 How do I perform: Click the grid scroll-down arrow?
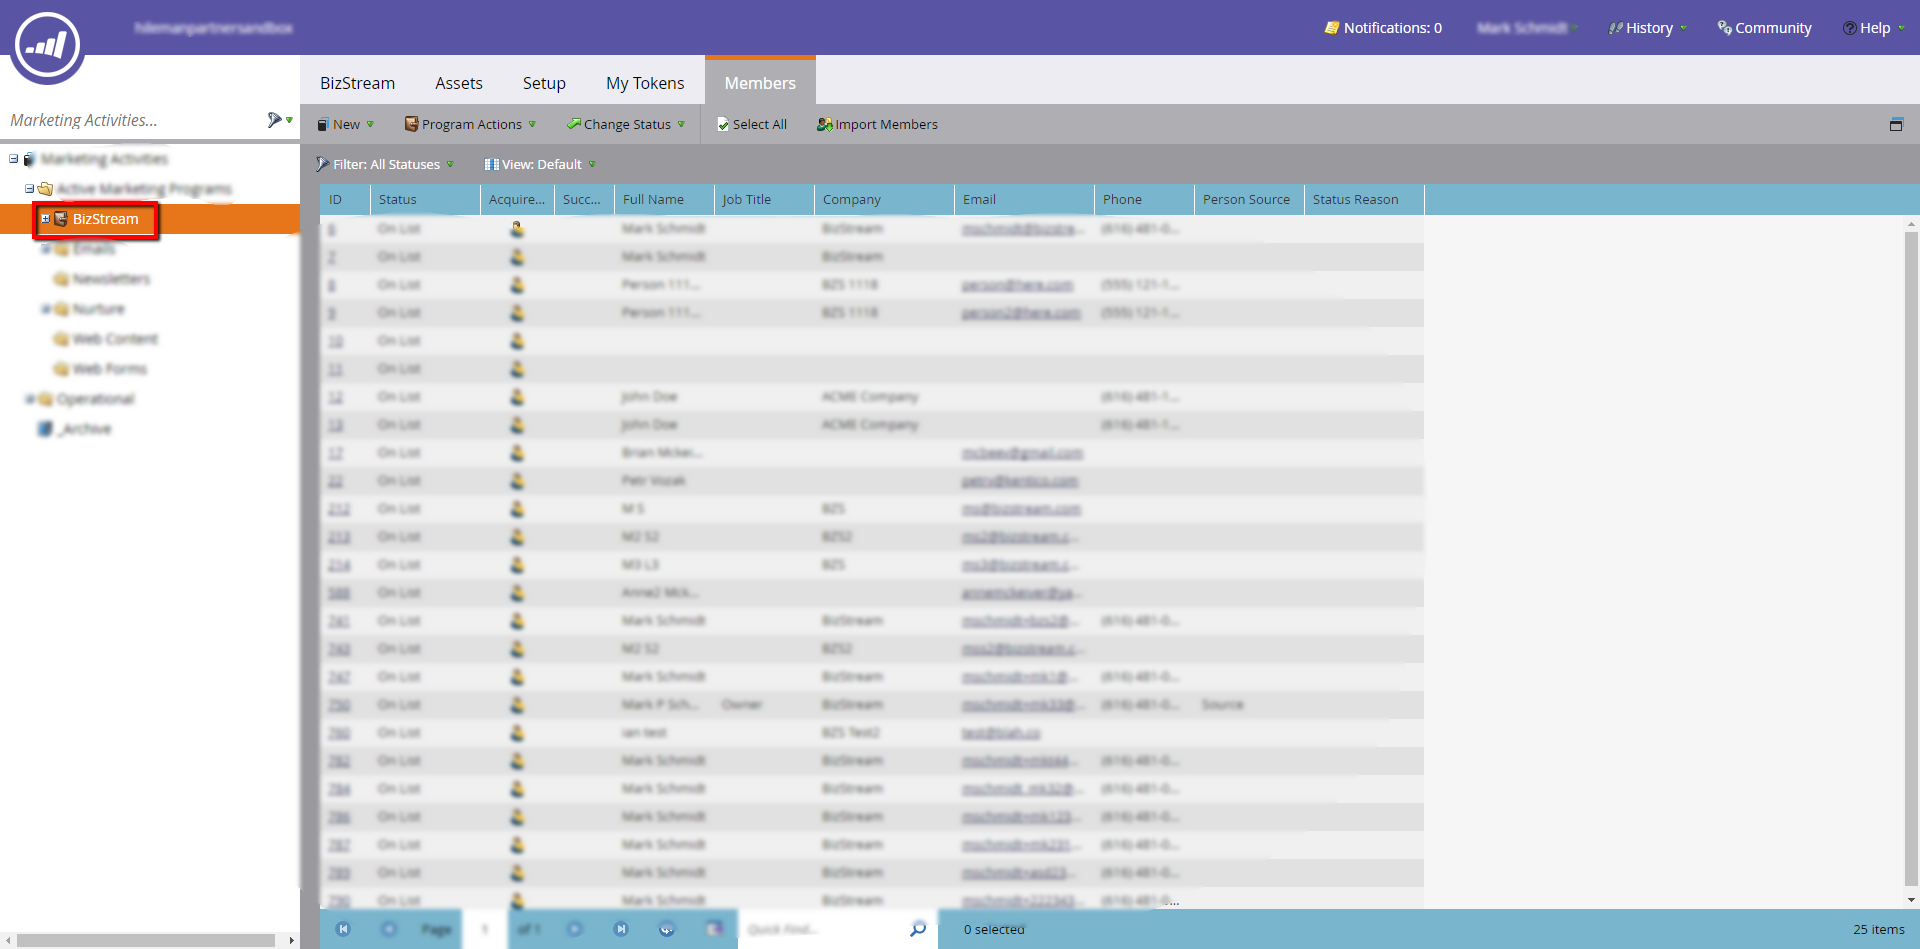pos(1911,901)
